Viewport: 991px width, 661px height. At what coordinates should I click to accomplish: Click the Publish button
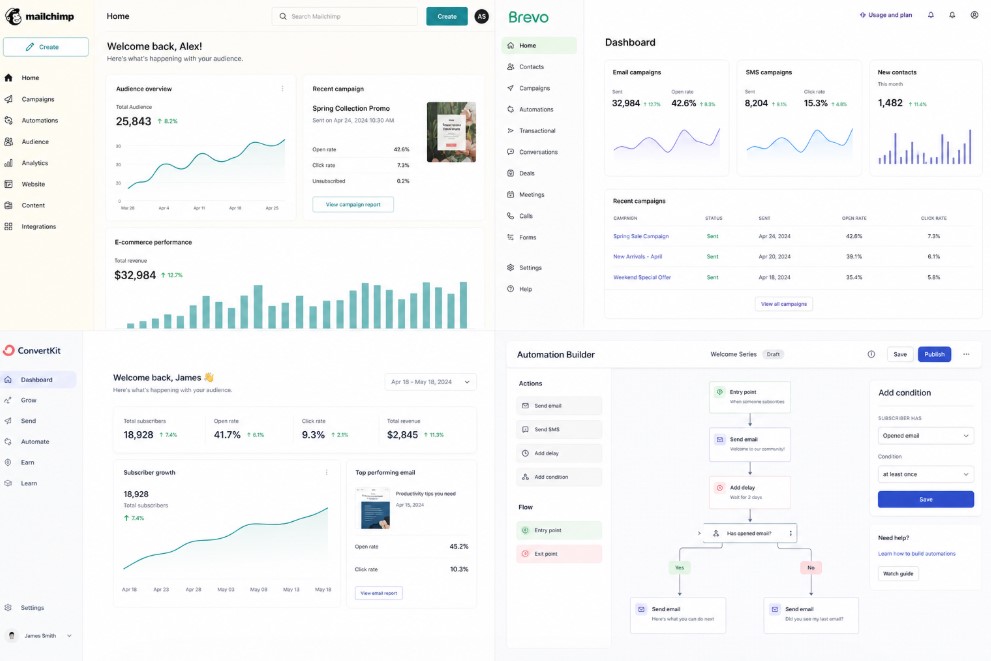[934, 355]
